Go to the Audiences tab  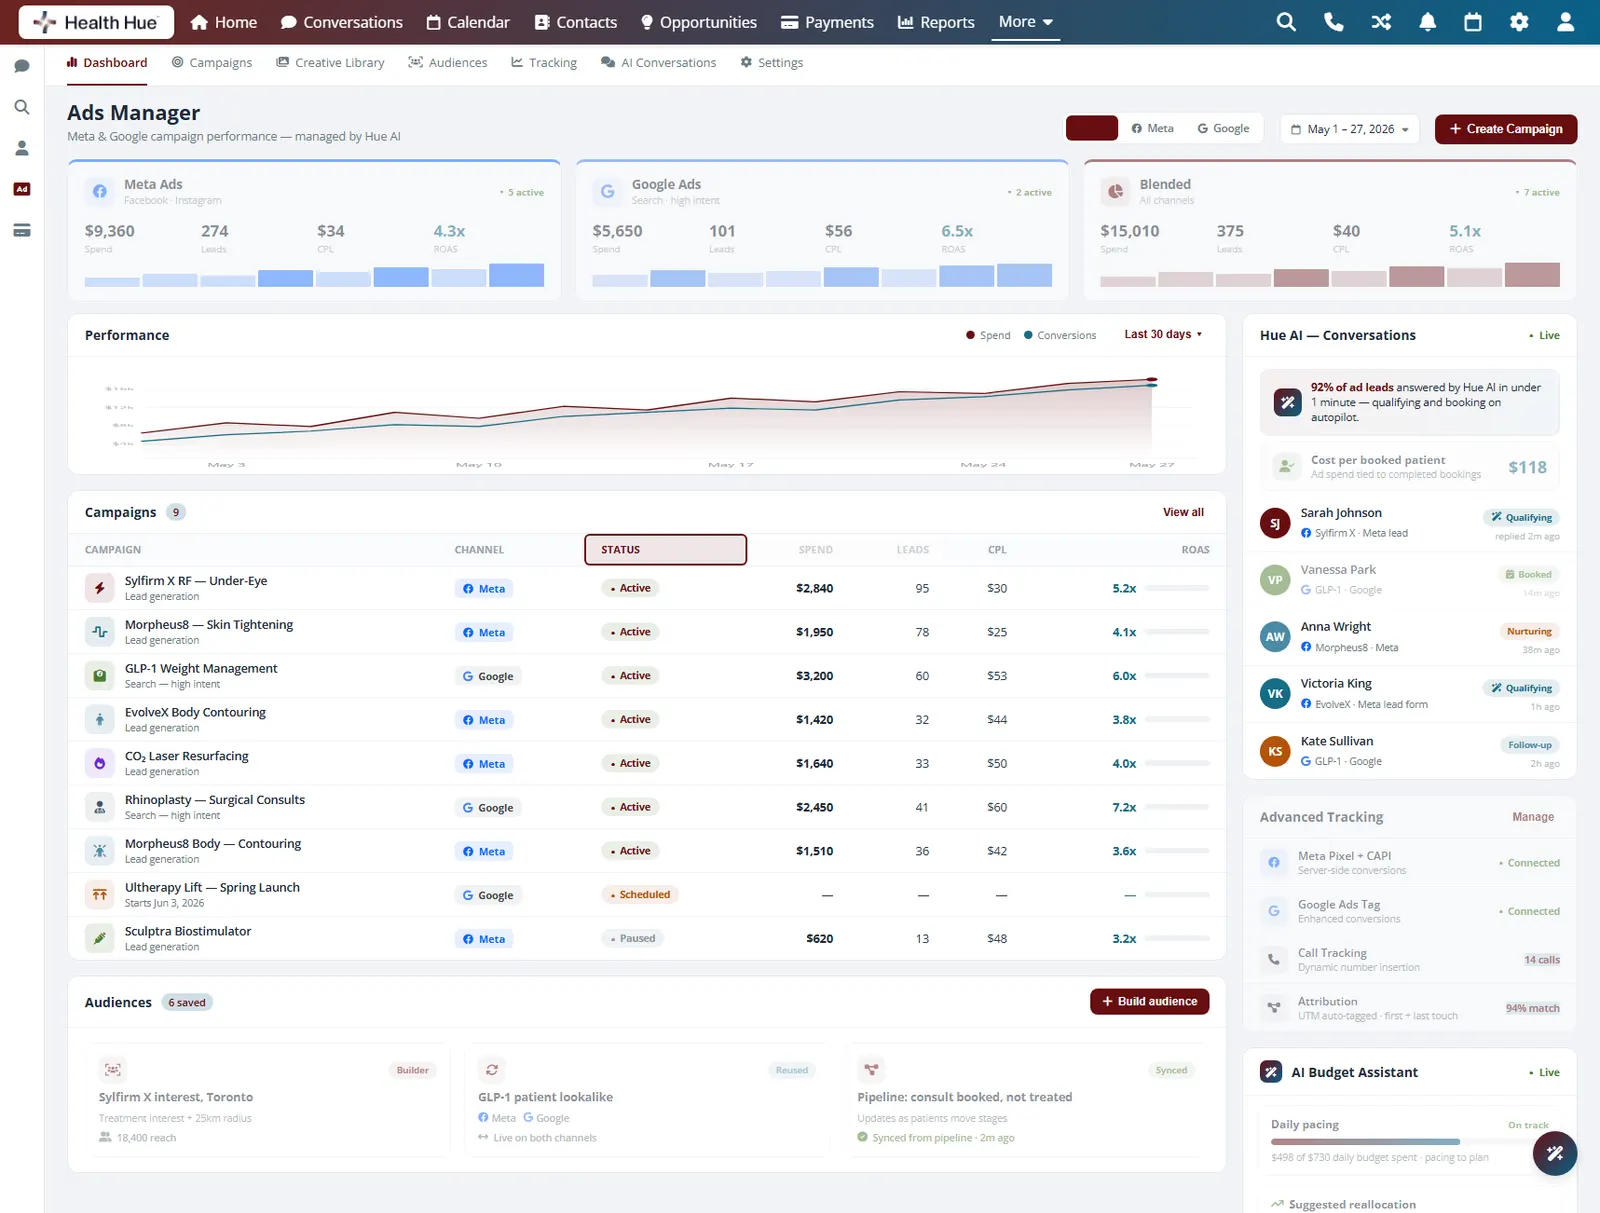tap(448, 62)
